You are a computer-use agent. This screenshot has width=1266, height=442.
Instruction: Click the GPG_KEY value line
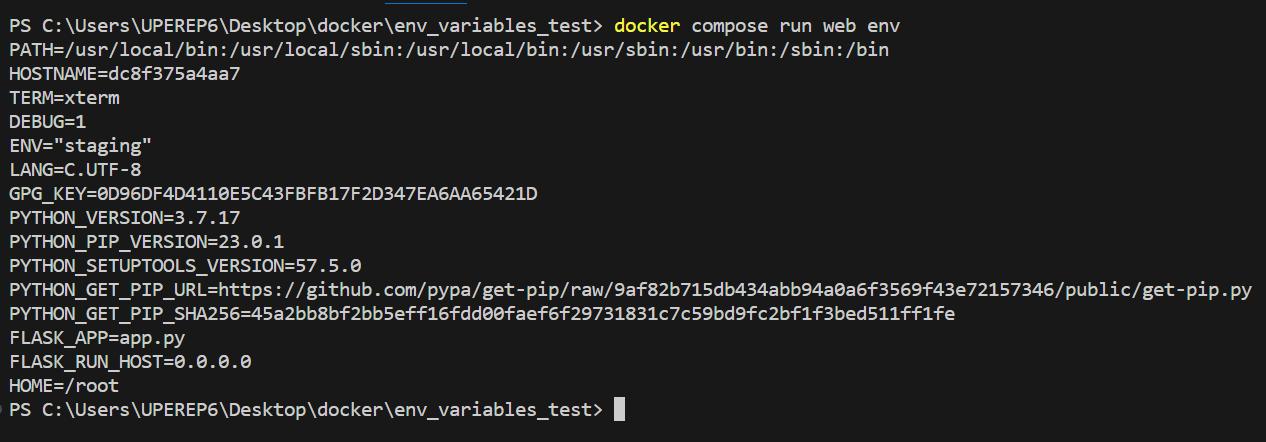273,193
